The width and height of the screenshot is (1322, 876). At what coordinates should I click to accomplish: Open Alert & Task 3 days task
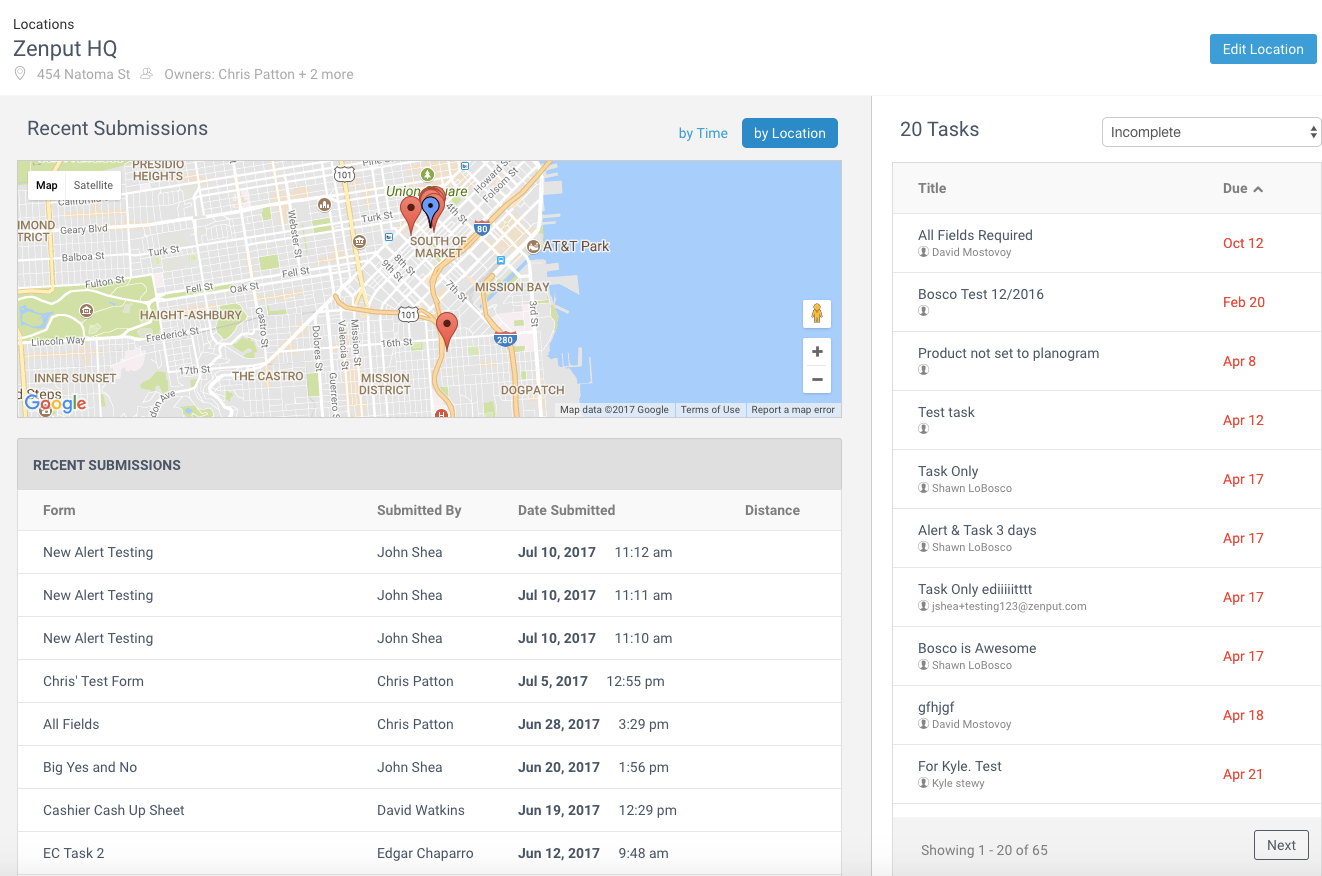tap(977, 530)
